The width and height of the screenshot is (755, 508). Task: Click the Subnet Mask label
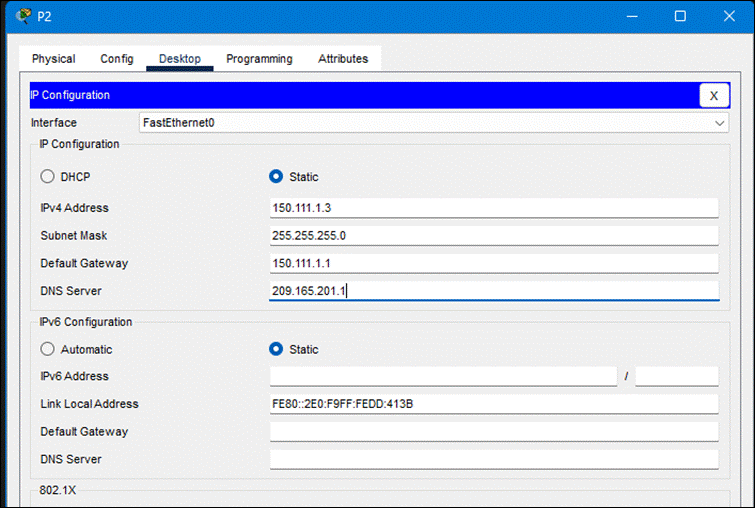[74, 235]
